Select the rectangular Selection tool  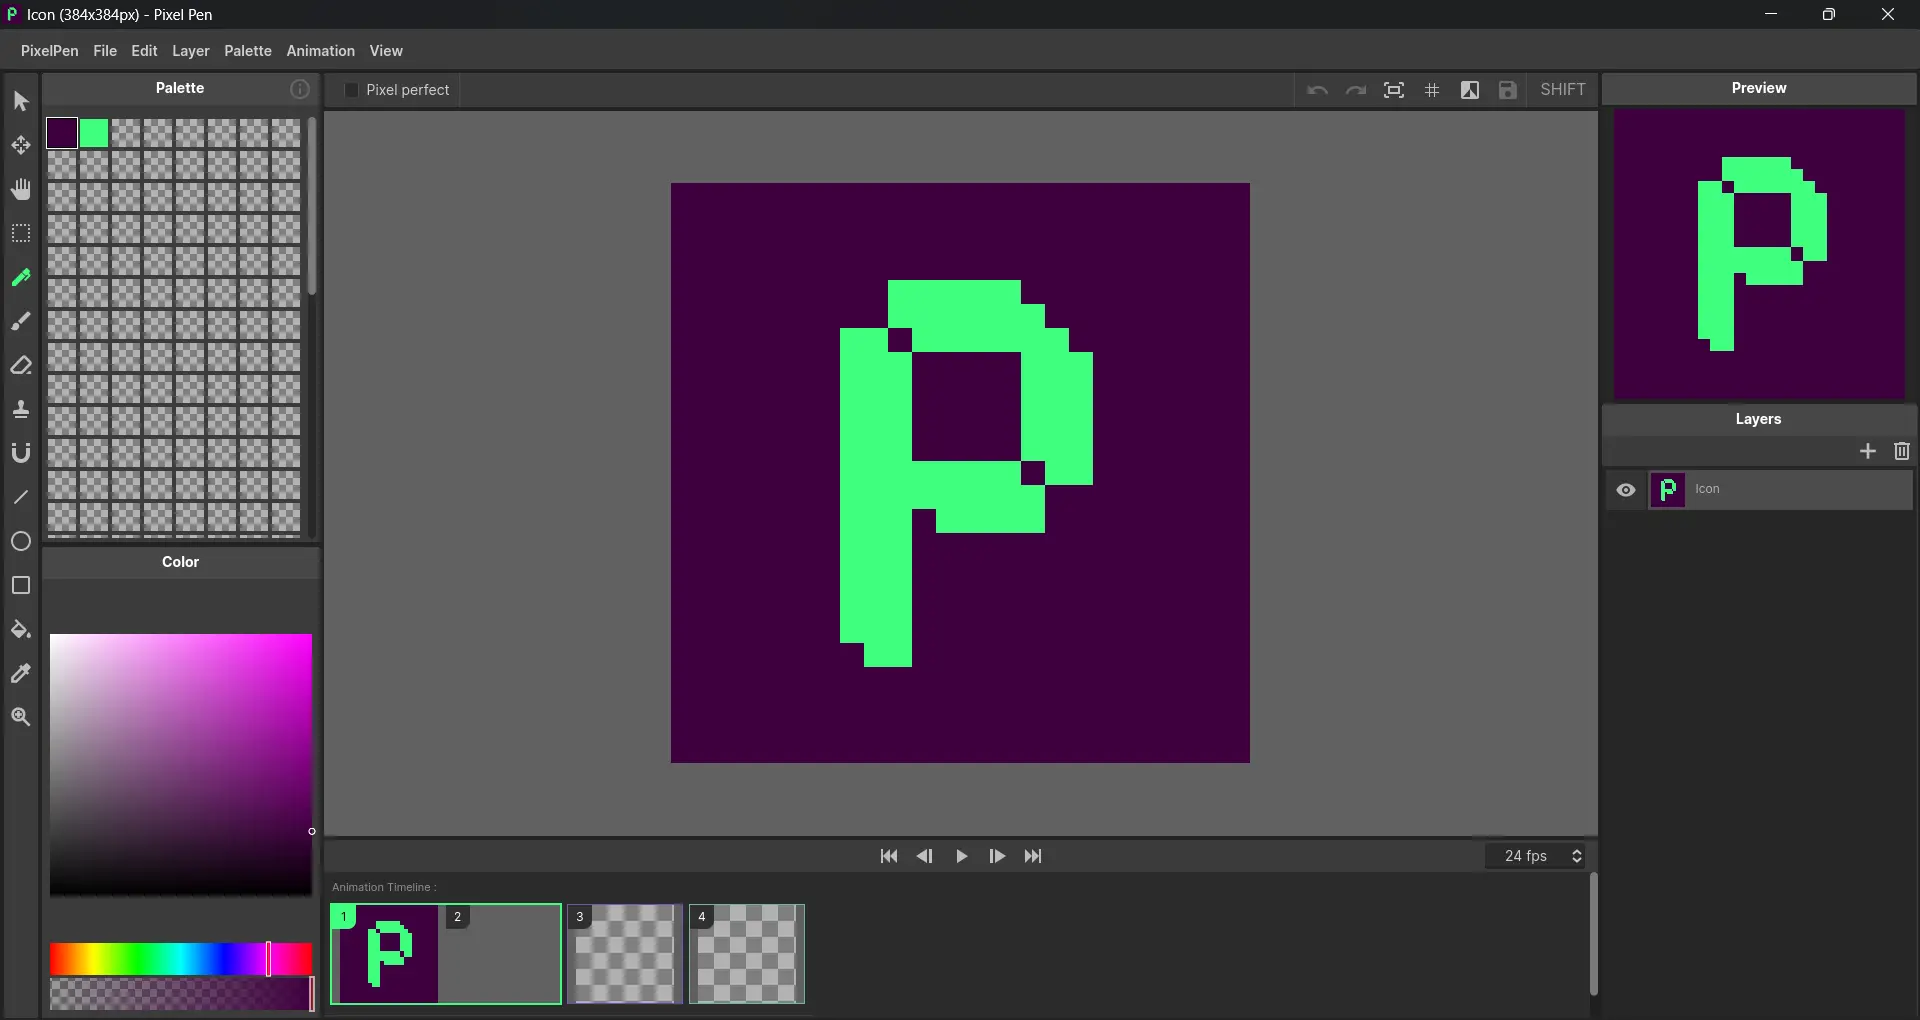click(21, 233)
